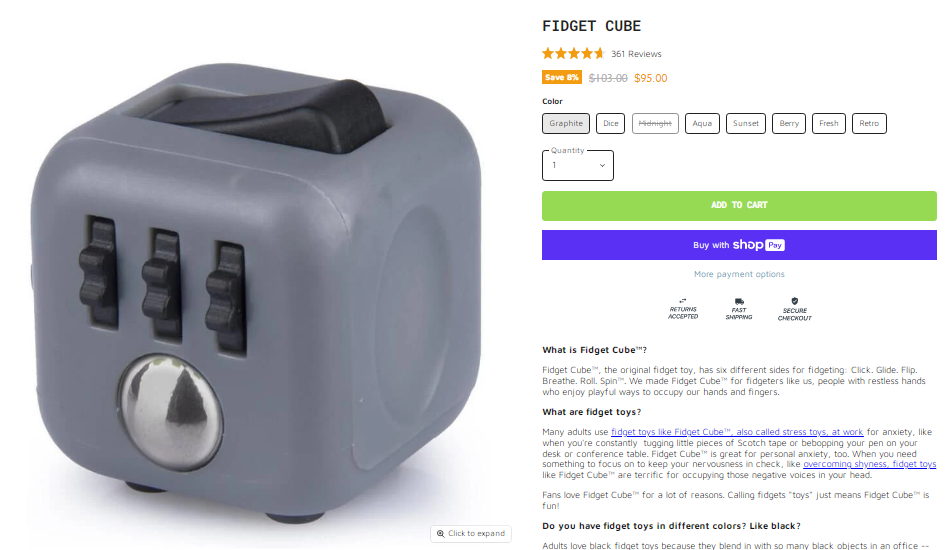The height and width of the screenshot is (550, 947).
Task: Click the magnifier icon on Click to expand
Action: (x=440, y=534)
